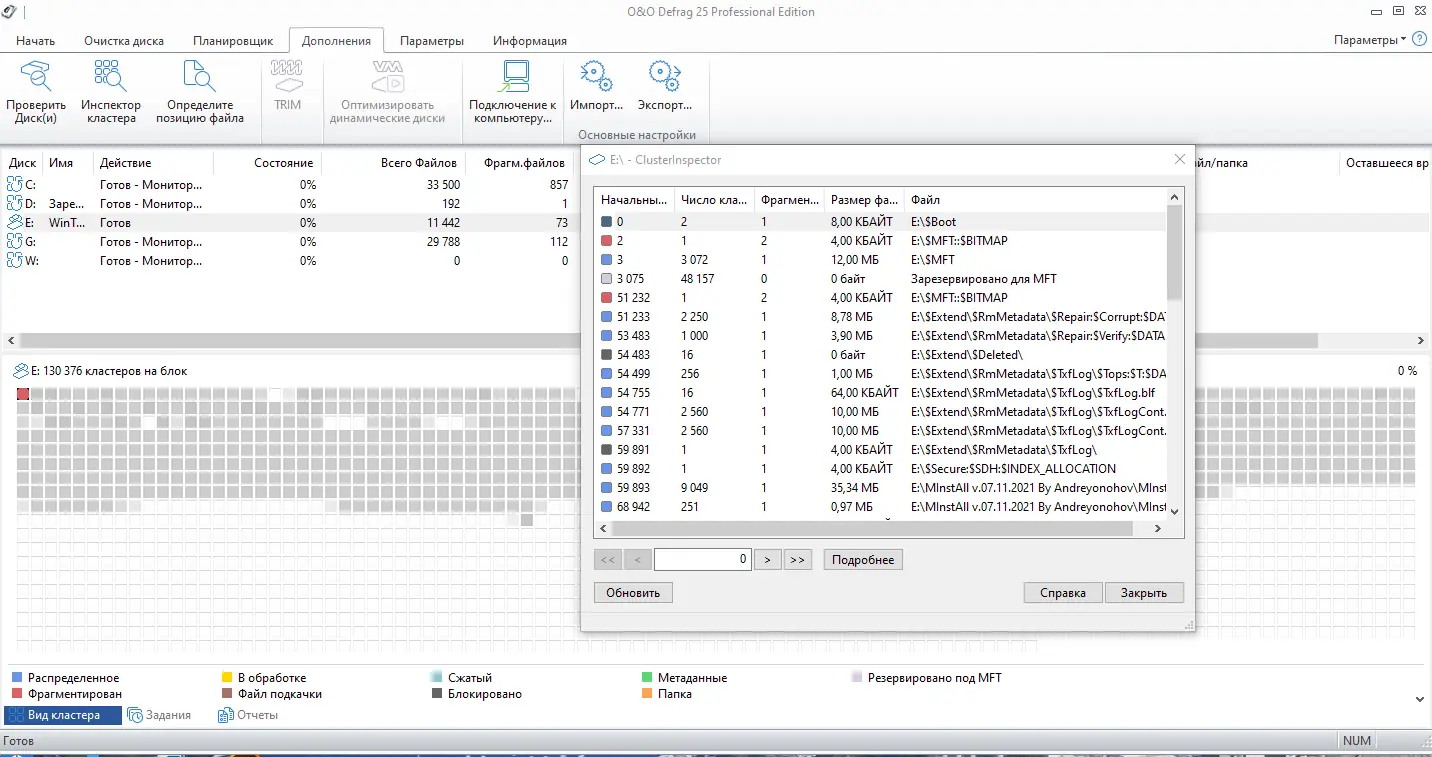Click the Импорт settings gear icon
1432x757 pixels.
point(597,77)
